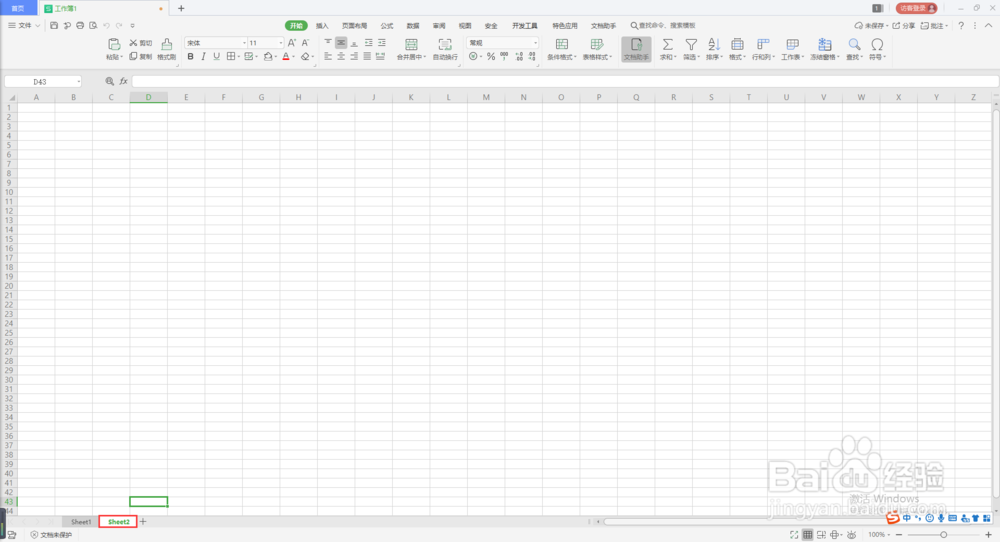Switch to the 公式 (Formulas) tab
Image resolution: width=1000 pixels, height=542 pixels.
click(x=386, y=26)
